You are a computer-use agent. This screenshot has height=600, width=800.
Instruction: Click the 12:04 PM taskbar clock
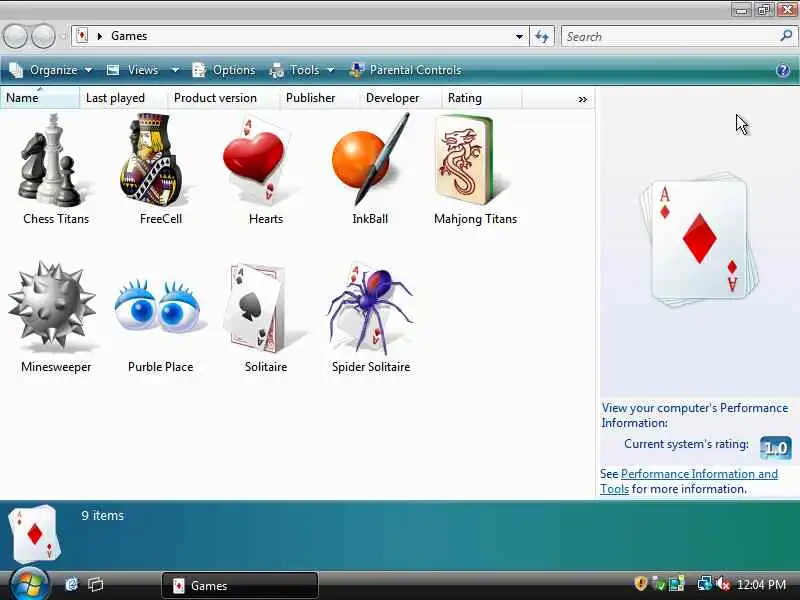[761, 584]
